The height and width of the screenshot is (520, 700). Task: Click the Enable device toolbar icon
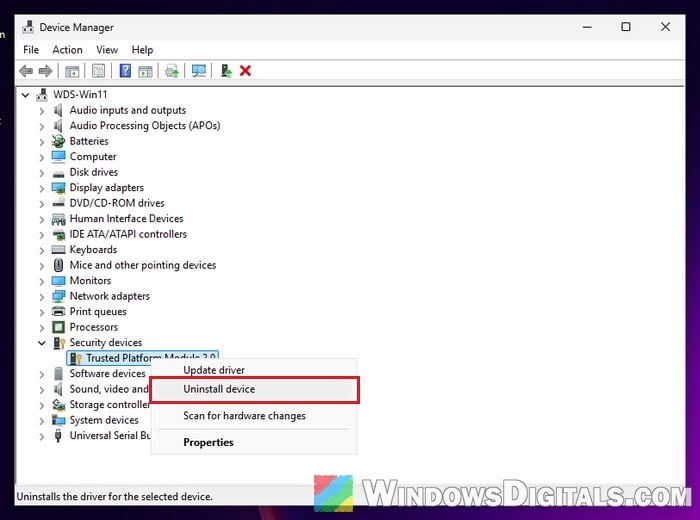[226, 71]
